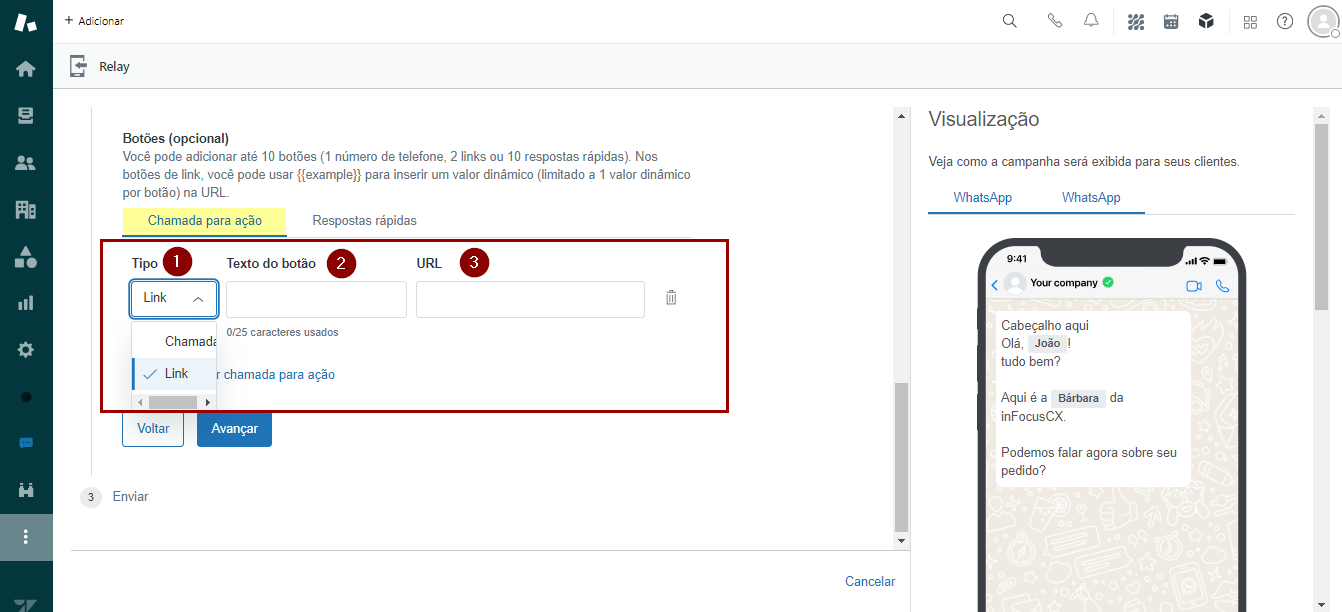
Task: Open the contacts people icon in sidebar
Action: pyautogui.click(x=26, y=163)
